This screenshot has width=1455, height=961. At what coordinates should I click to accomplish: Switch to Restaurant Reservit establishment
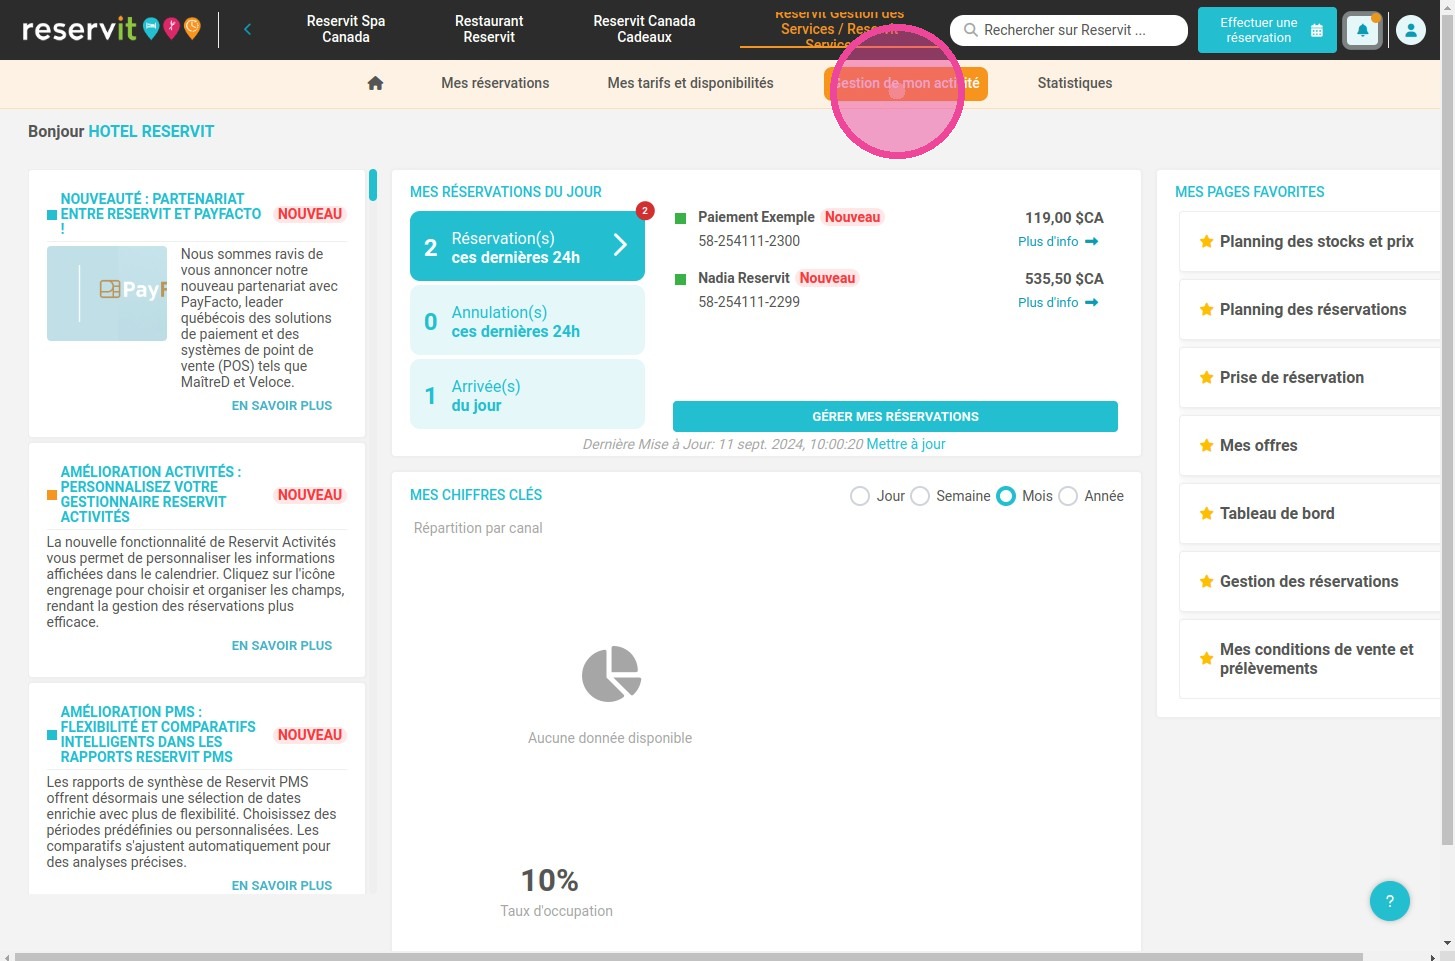point(489,29)
